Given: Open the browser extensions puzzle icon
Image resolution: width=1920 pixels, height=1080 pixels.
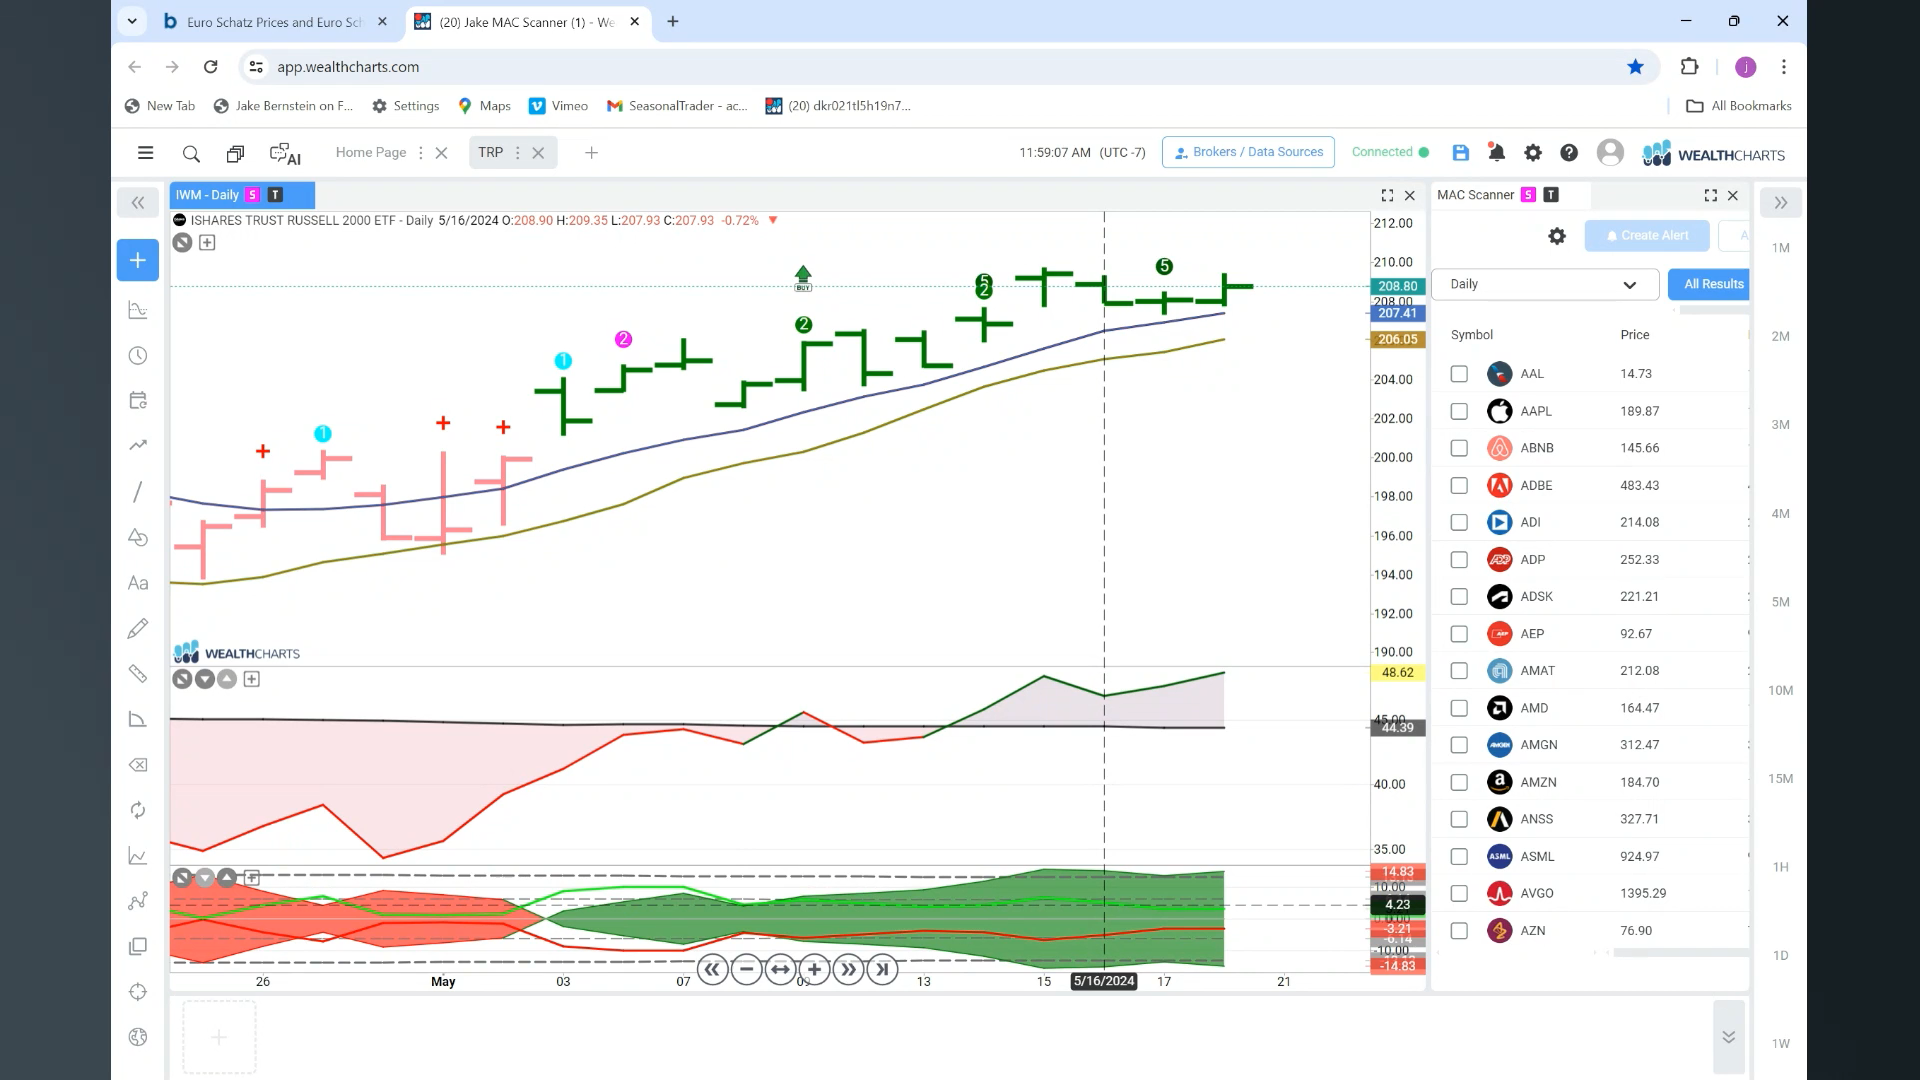Looking at the screenshot, I should (1690, 67).
